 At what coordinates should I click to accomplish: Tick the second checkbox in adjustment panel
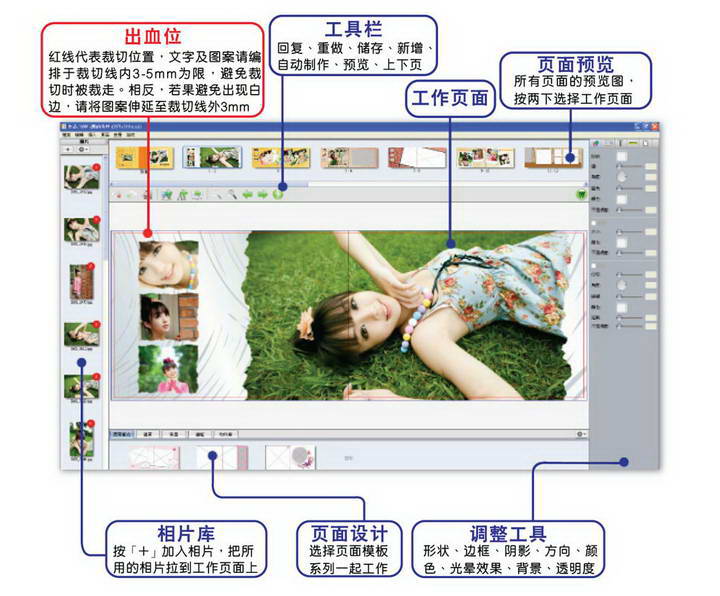point(594,265)
